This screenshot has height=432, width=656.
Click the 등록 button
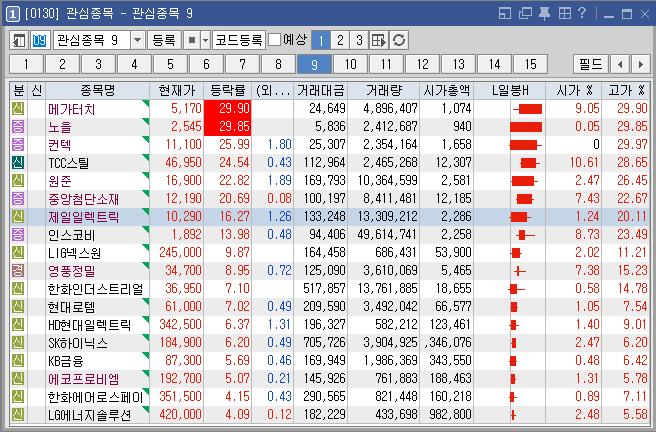point(164,41)
